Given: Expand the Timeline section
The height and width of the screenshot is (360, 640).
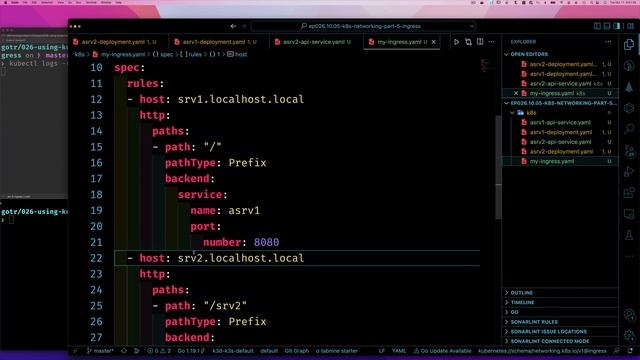Looking at the screenshot, I should click(560, 302).
